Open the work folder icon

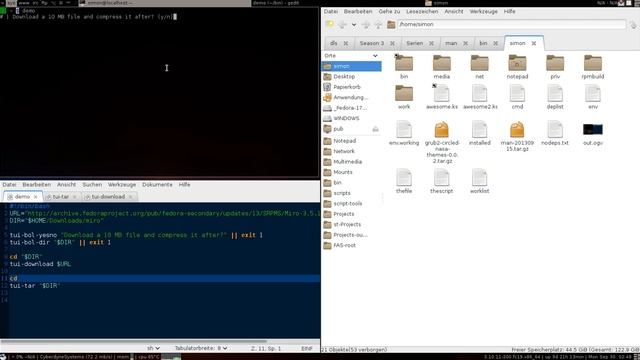(x=404, y=93)
